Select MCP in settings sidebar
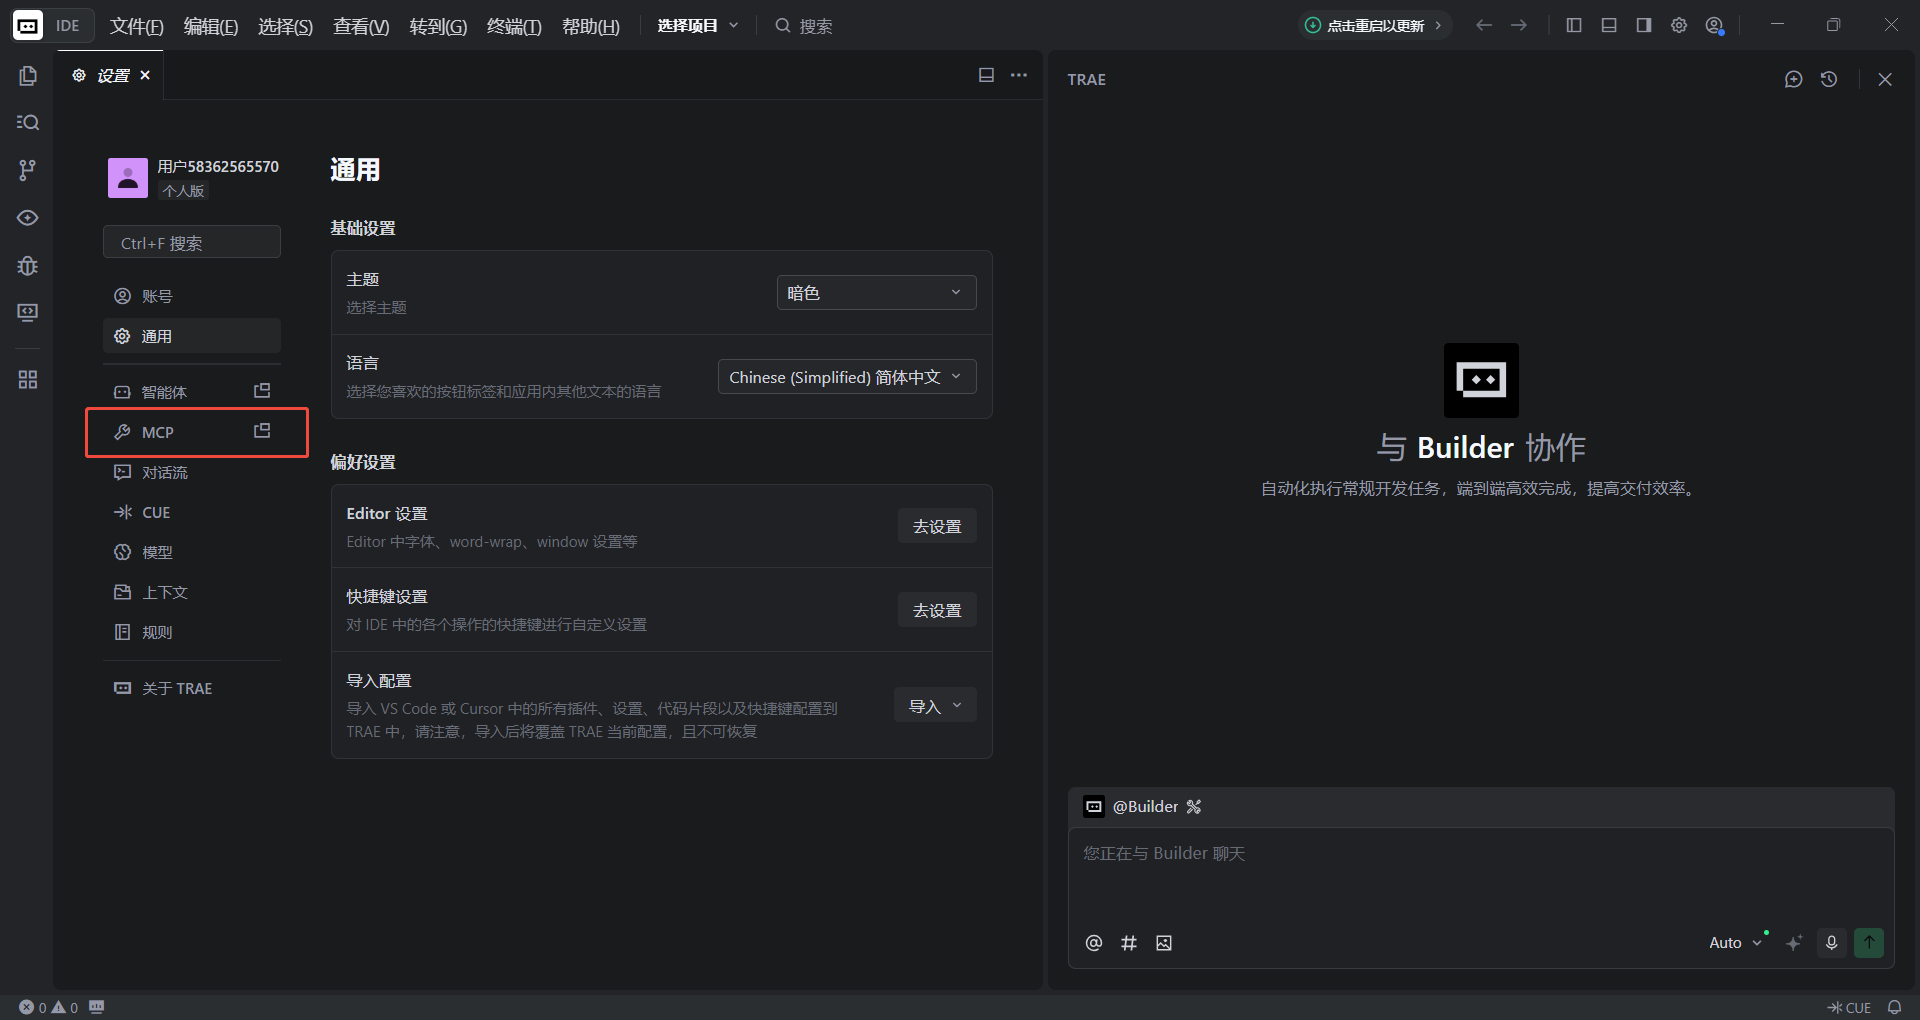Viewport: 1920px width, 1020px height. pos(158,432)
